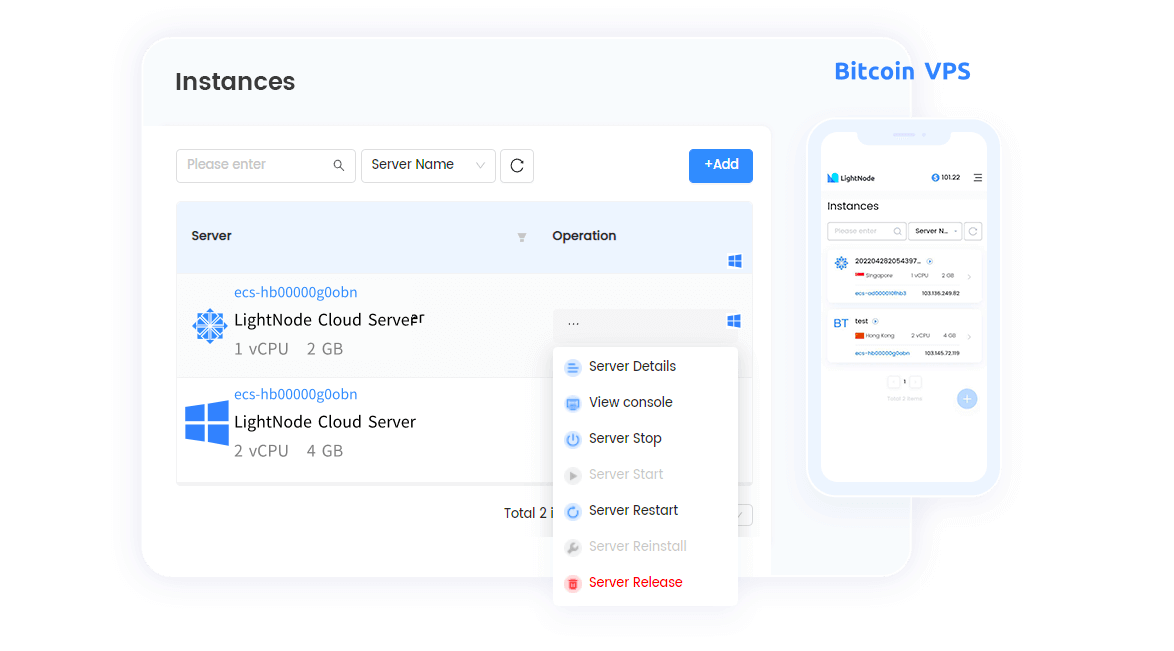Open the hamburger menu in the phone mockup
The image size is (1174, 651).
pyautogui.click(x=978, y=178)
